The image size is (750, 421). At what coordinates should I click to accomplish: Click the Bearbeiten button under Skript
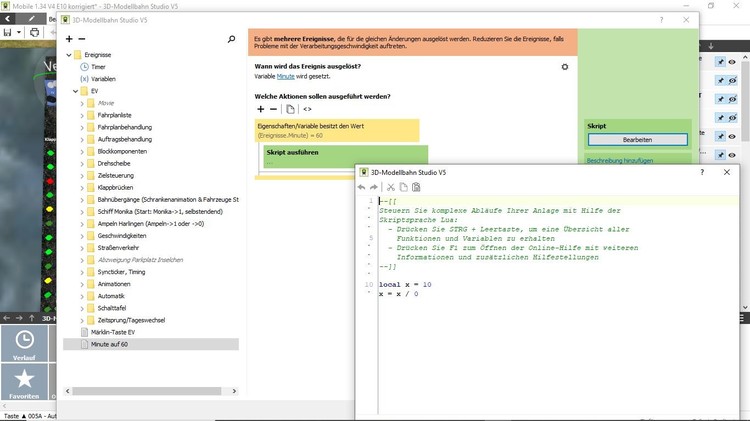tap(638, 140)
